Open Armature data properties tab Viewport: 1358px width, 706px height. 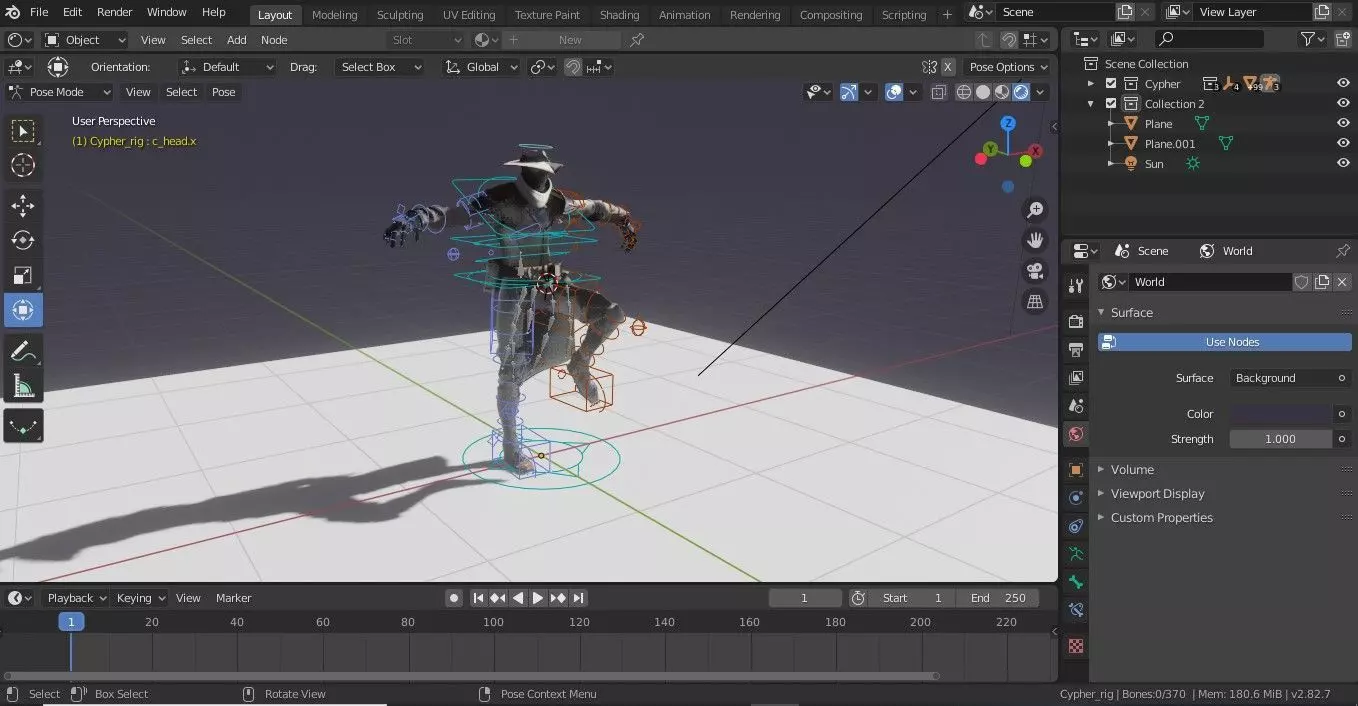[x=1076, y=553]
